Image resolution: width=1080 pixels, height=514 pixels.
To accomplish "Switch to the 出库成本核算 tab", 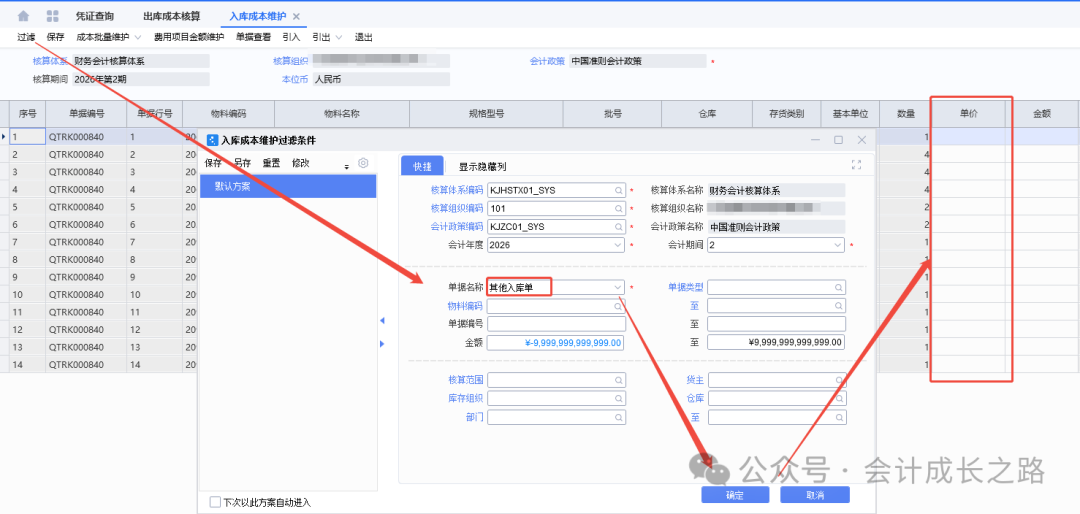I will click(171, 16).
